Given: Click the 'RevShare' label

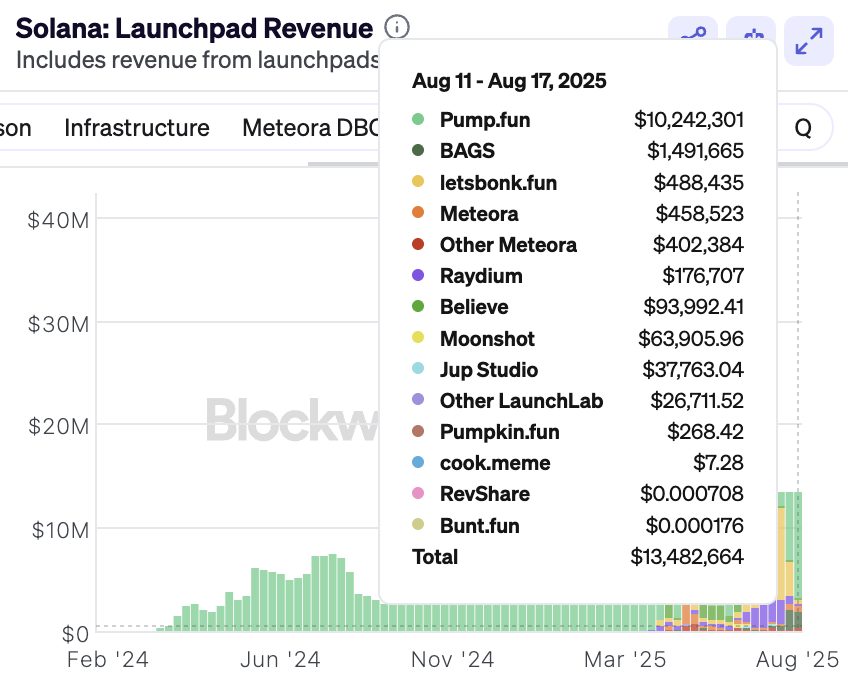Looking at the screenshot, I should click(x=485, y=494).
